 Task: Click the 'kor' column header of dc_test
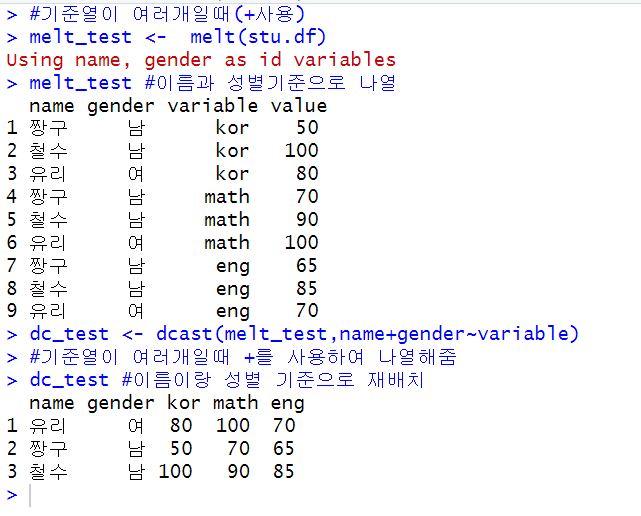(184, 403)
